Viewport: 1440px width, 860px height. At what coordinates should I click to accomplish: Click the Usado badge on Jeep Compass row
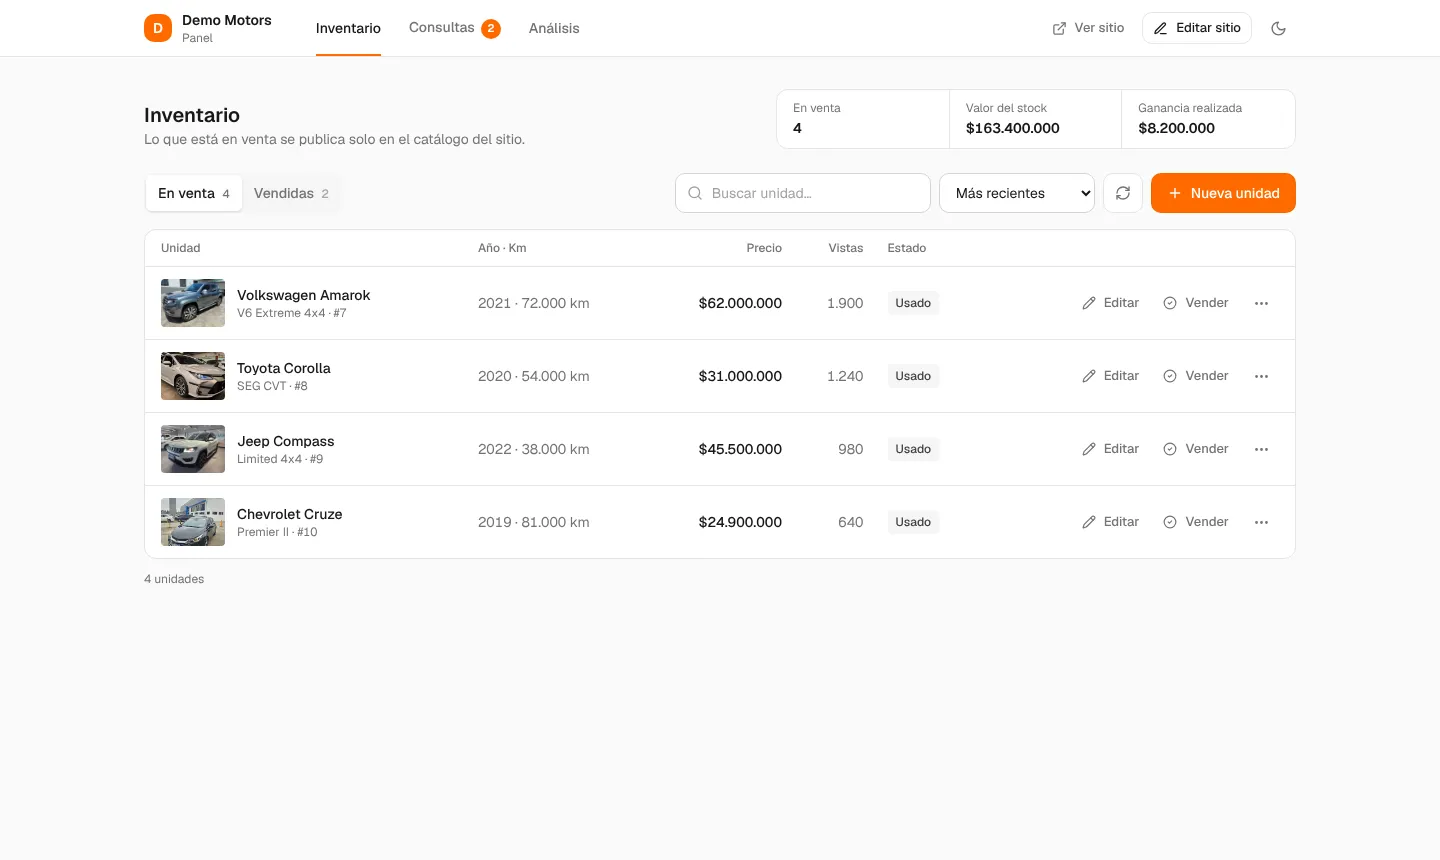pyautogui.click(x=913, y=449)
